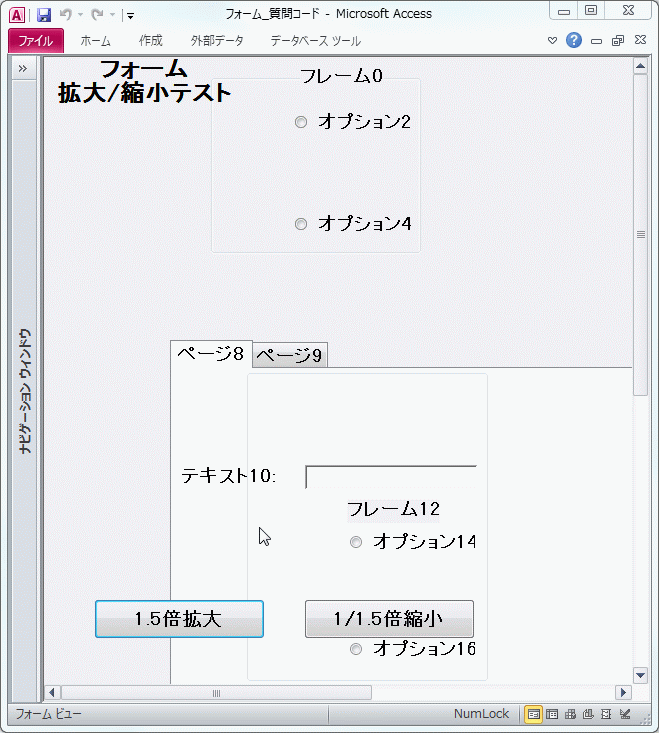Switch to Layout View in status bar
The image size is (659, 733).
tap(606, 714)
